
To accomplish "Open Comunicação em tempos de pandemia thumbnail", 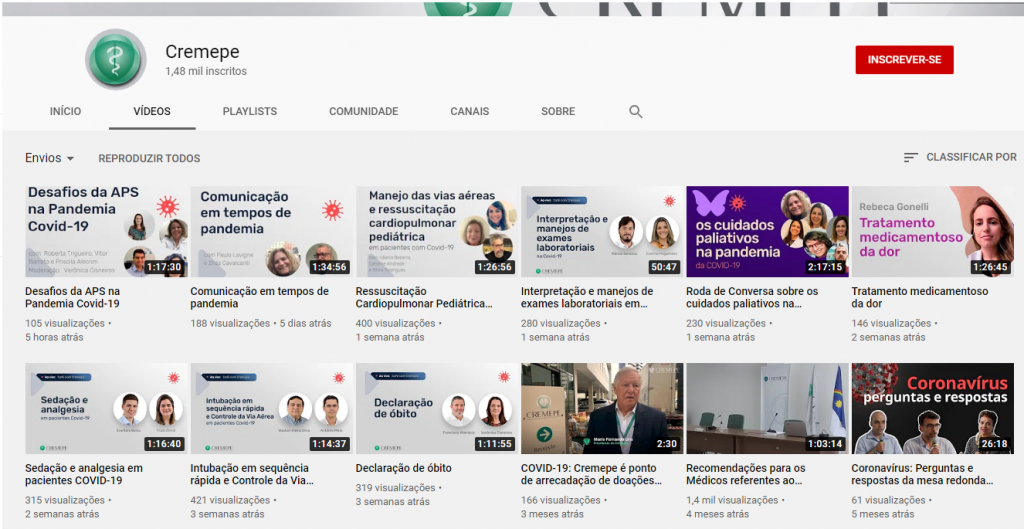I will coord(272,231).
